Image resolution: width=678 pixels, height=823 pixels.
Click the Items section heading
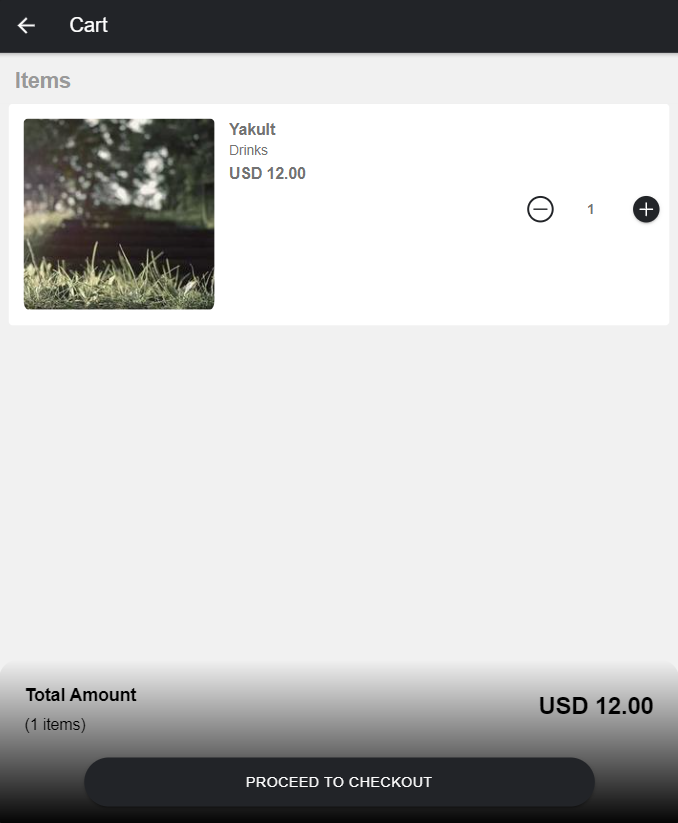[43, 81]
